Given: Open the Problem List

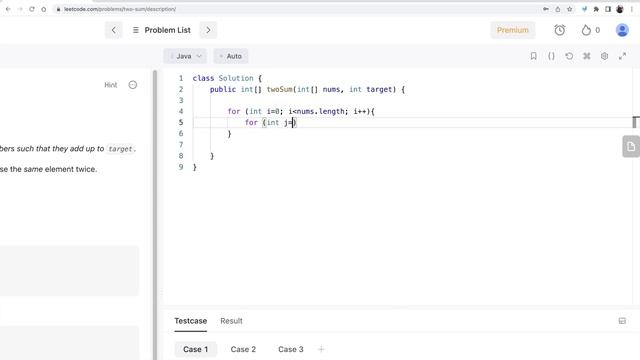Looking at the screenshot, I should [x=162, y=30].
